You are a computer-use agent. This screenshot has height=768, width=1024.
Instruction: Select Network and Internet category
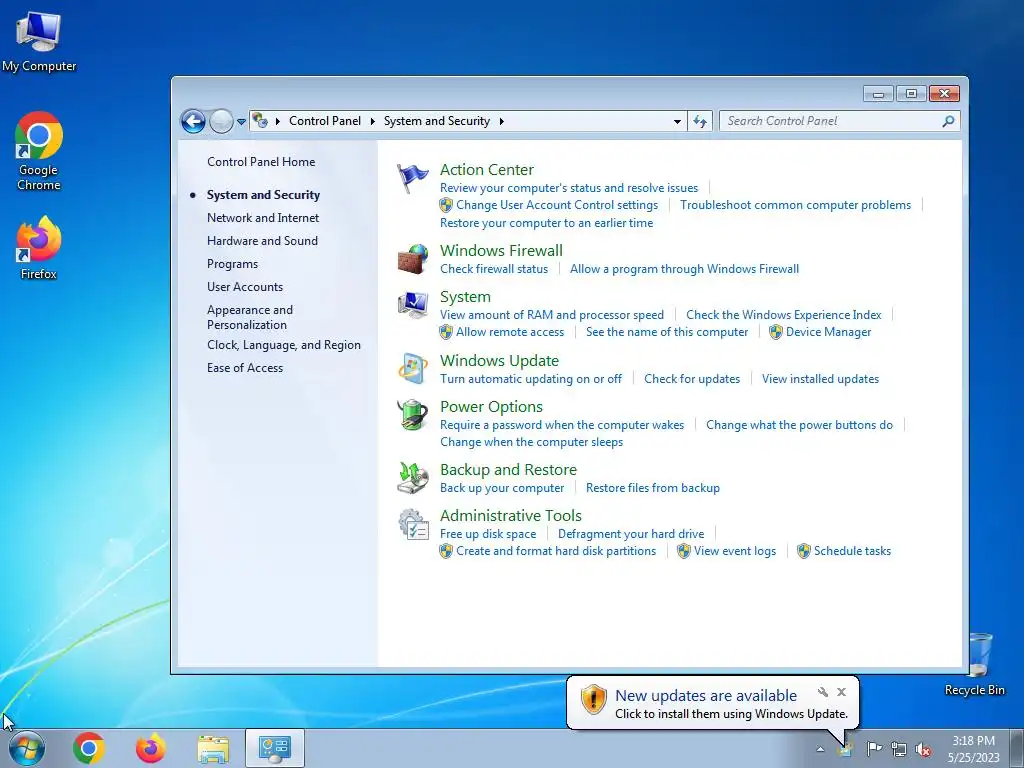[263, 218]
